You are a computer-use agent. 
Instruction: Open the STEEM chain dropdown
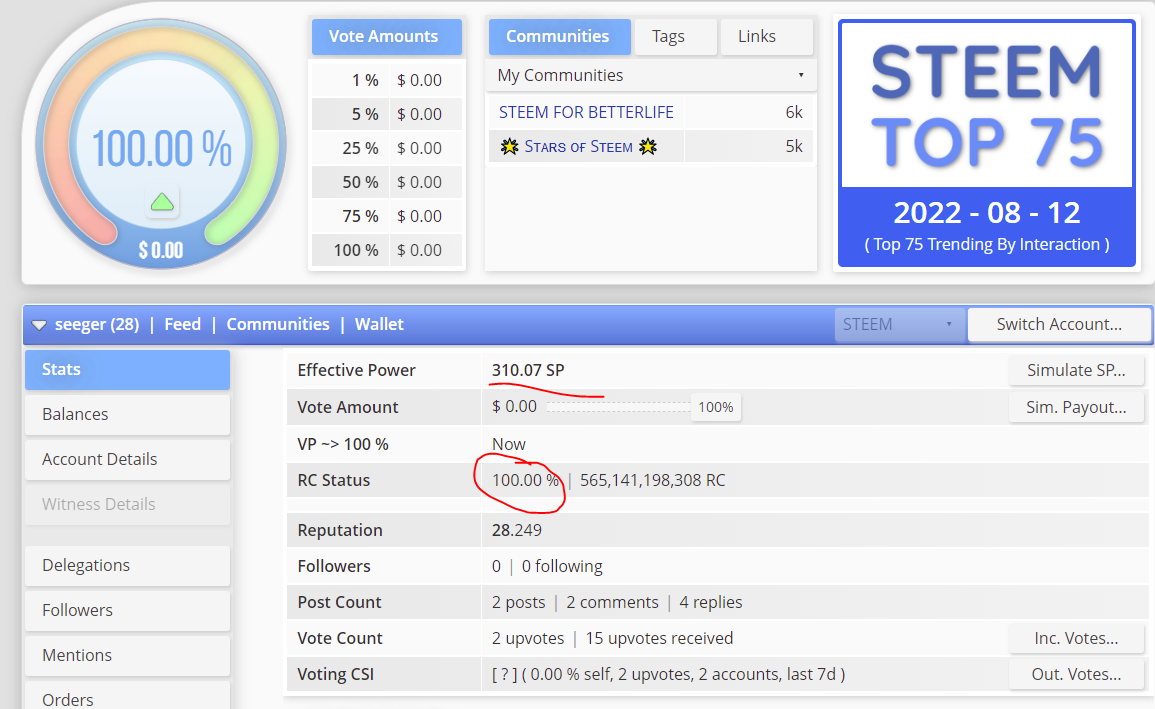pos(899,325)
